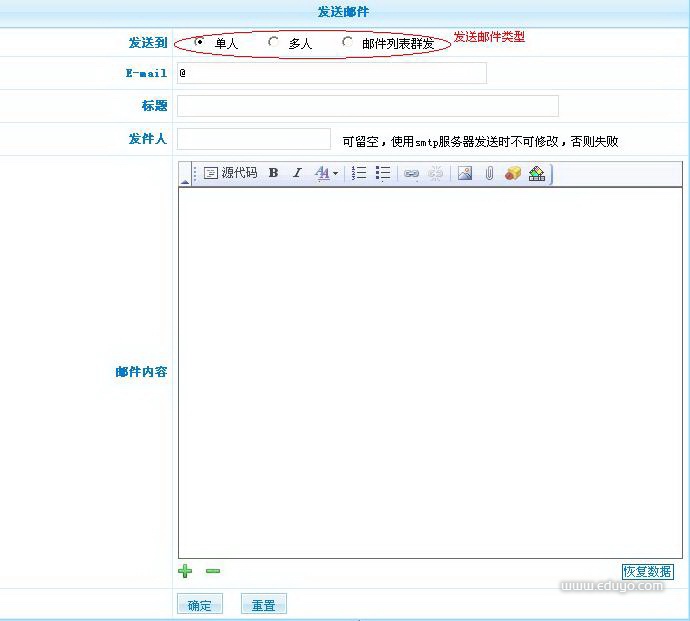The height and width of the screenshot is (621, 690).
Task: Insert a bulleted list
Action: (383, 173)
